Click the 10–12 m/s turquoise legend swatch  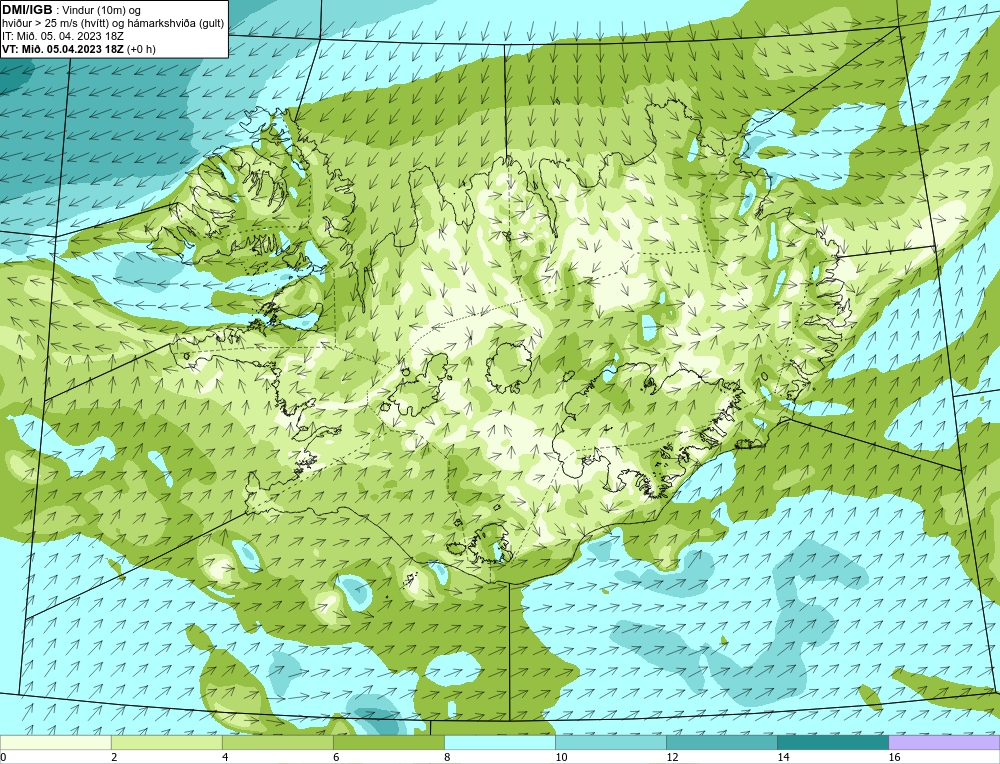pos(611,742)
